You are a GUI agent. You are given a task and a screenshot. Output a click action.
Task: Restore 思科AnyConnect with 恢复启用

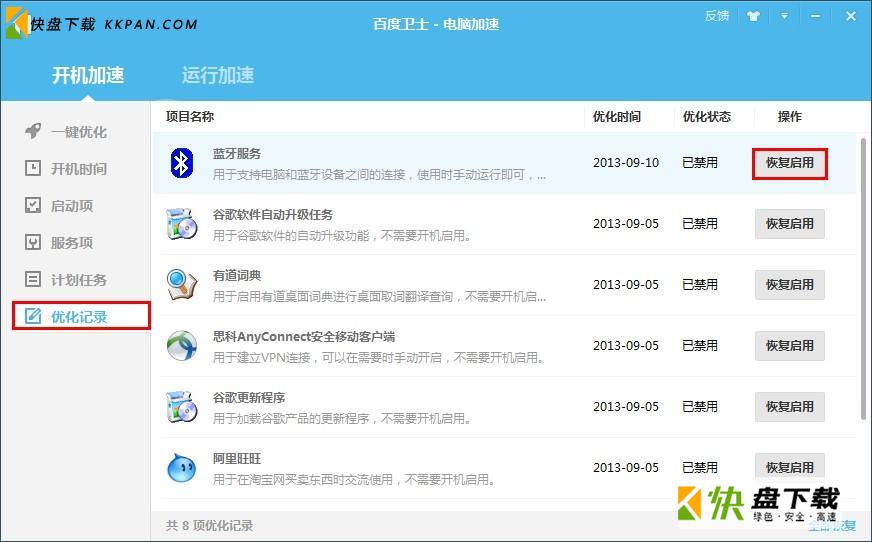pyautogui.click(x=790, y=346)
